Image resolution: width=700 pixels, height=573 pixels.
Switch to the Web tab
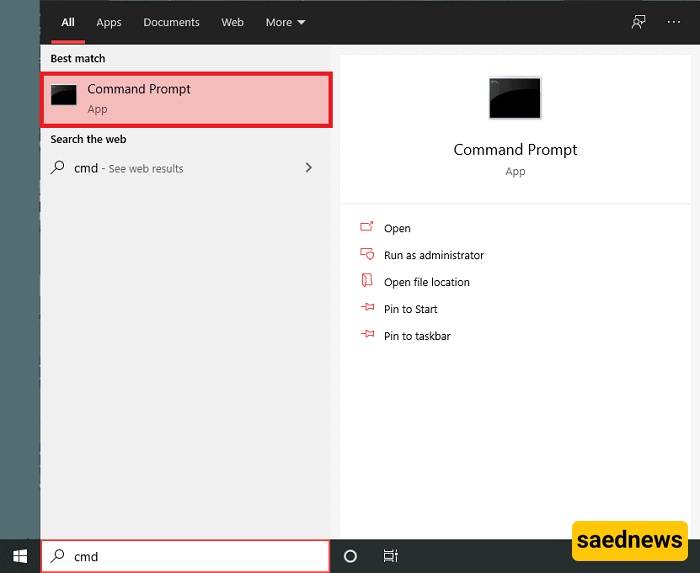(233, 22)
